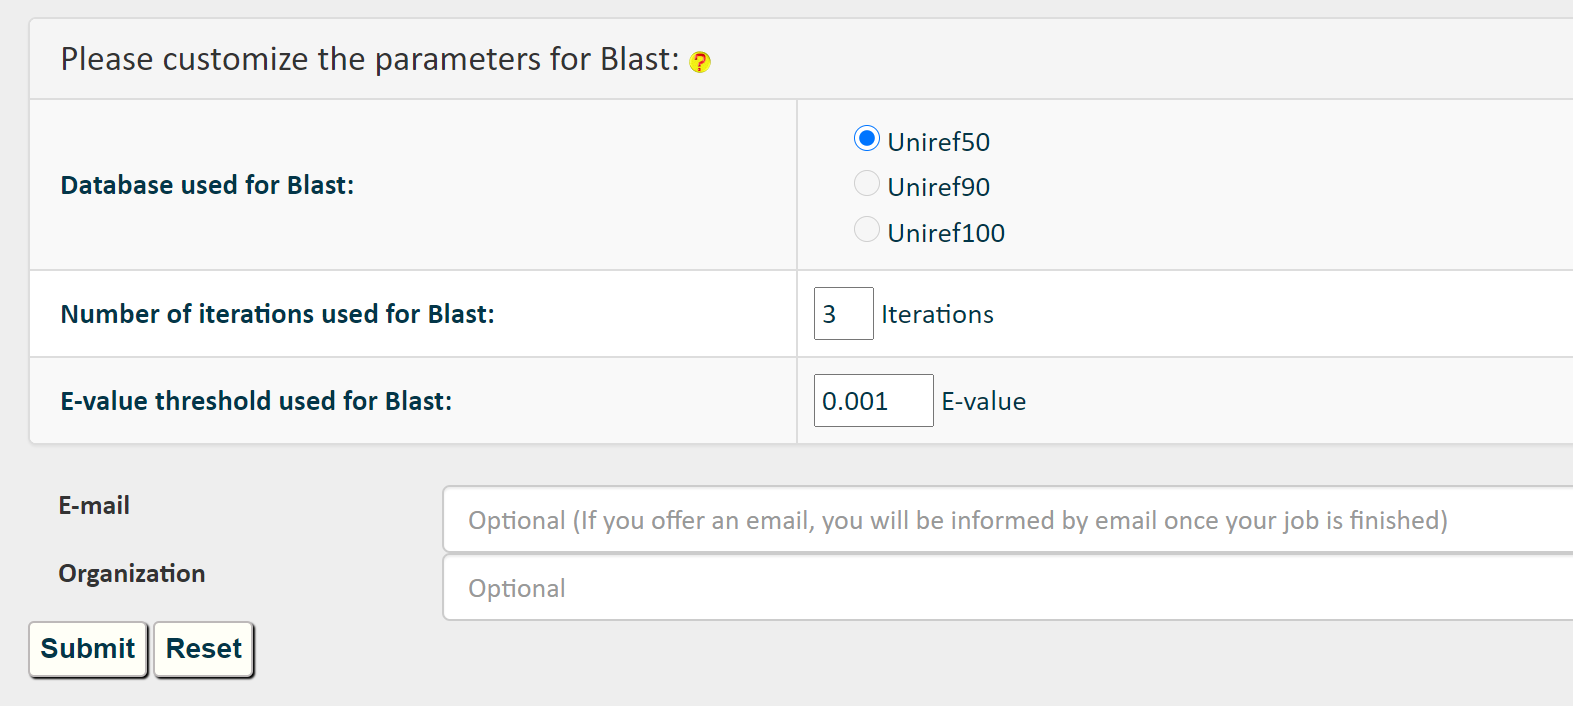The width and height of the screenshot is (1573, 706).
Task: Select the Uniref50 radio button
Action: click(x=867, y=139)
